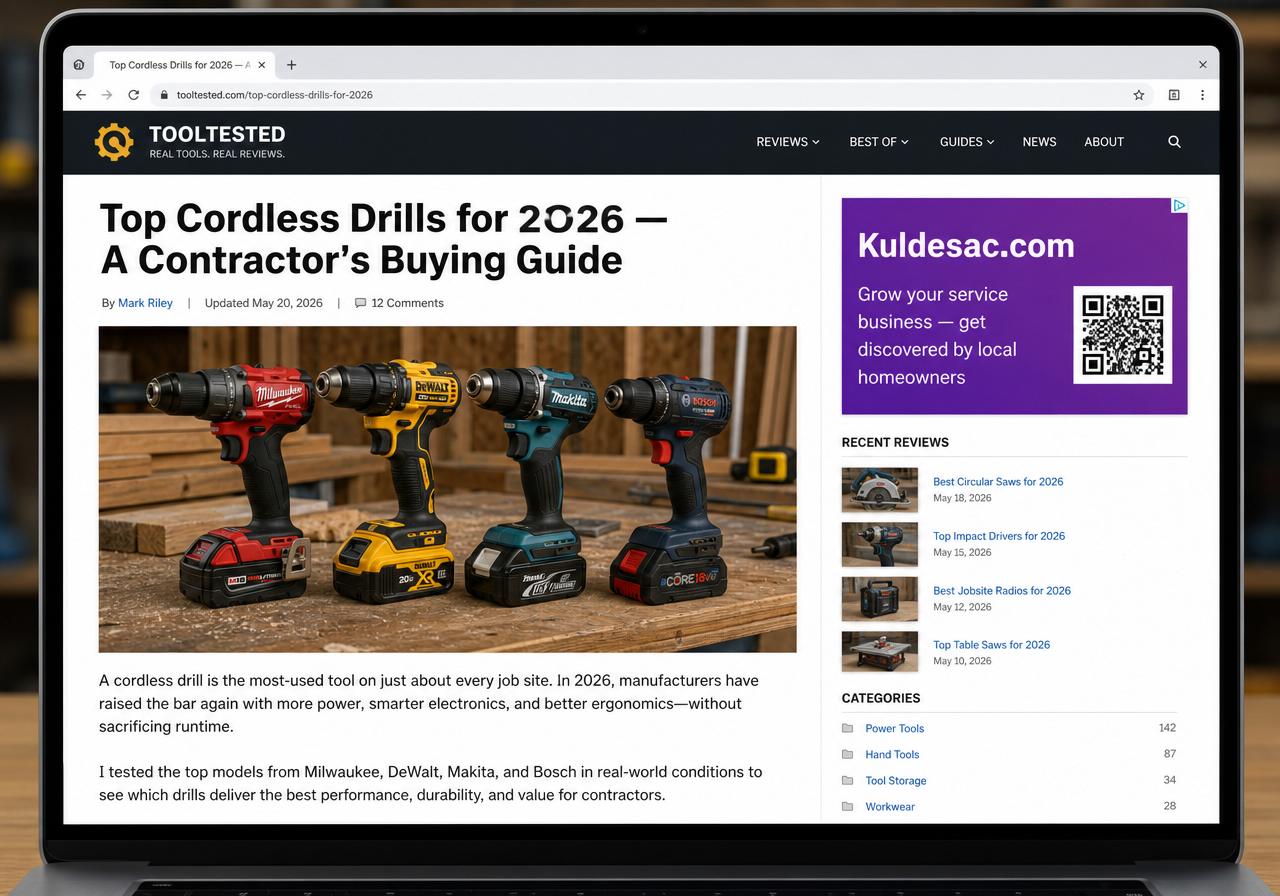Click the AdChoices icon on Kuldesac ad

(1179, 205)
